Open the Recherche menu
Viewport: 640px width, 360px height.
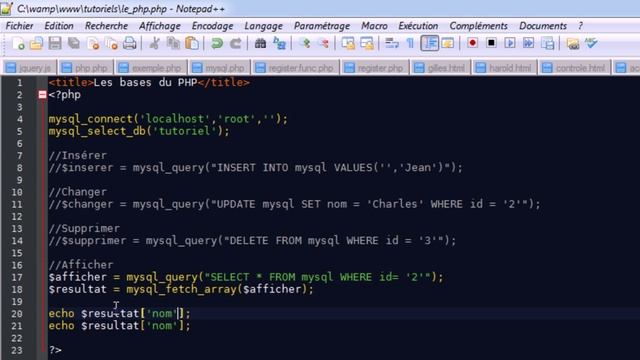tap(106, 26)
